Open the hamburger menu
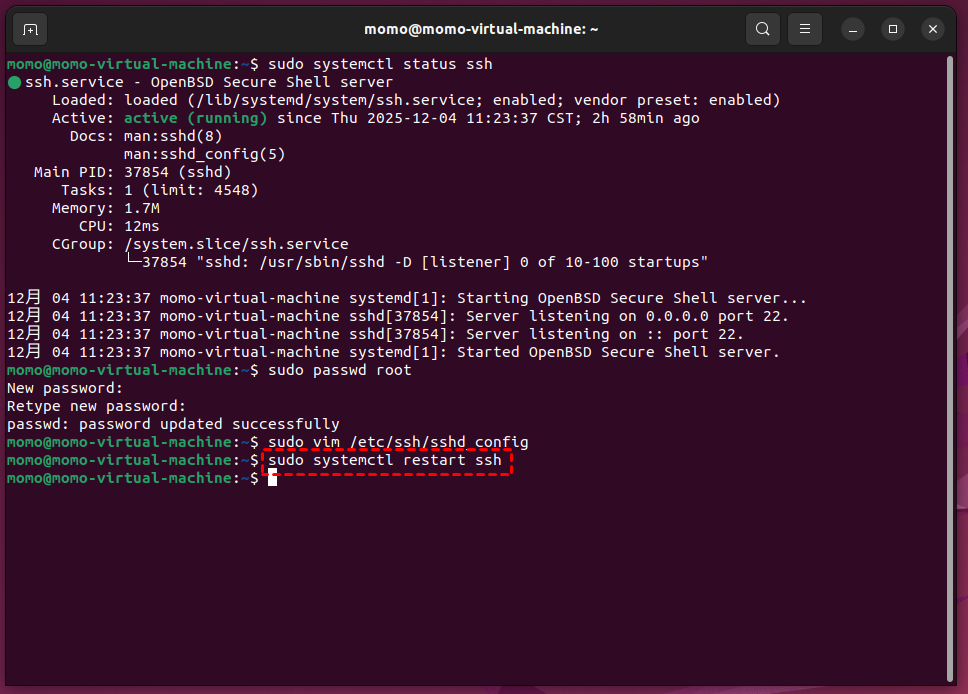Image resolution: width=968 pixels, height=694 pixels. tap(807, 28)
